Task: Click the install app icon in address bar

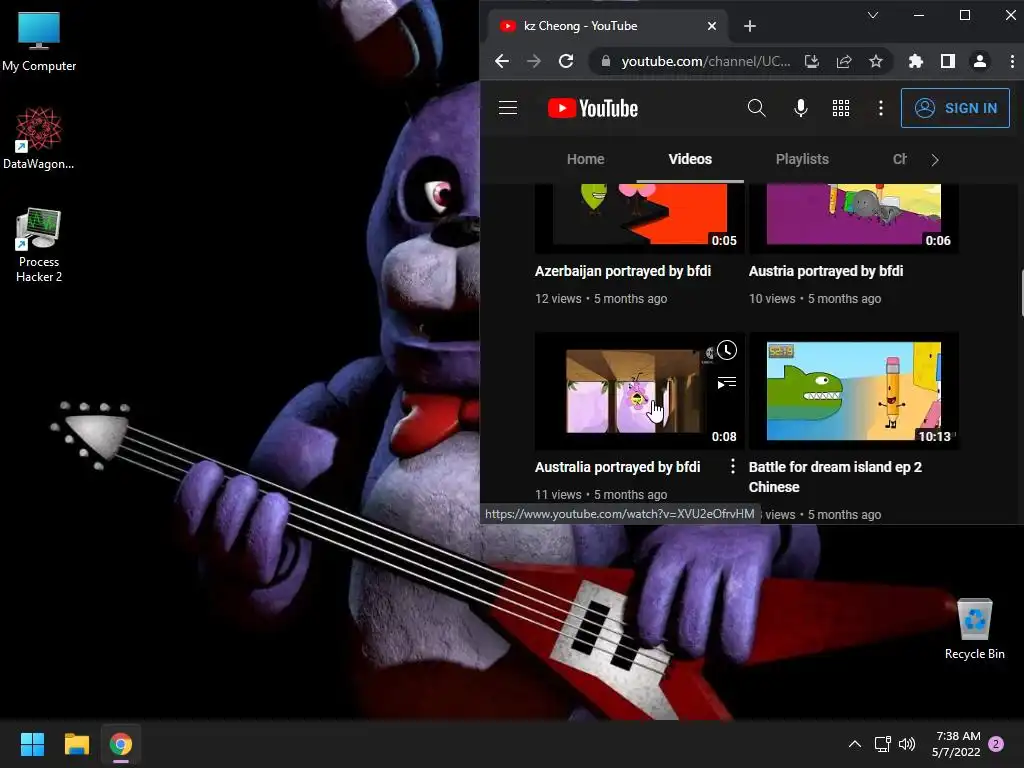Action: [x=811, y=61]
